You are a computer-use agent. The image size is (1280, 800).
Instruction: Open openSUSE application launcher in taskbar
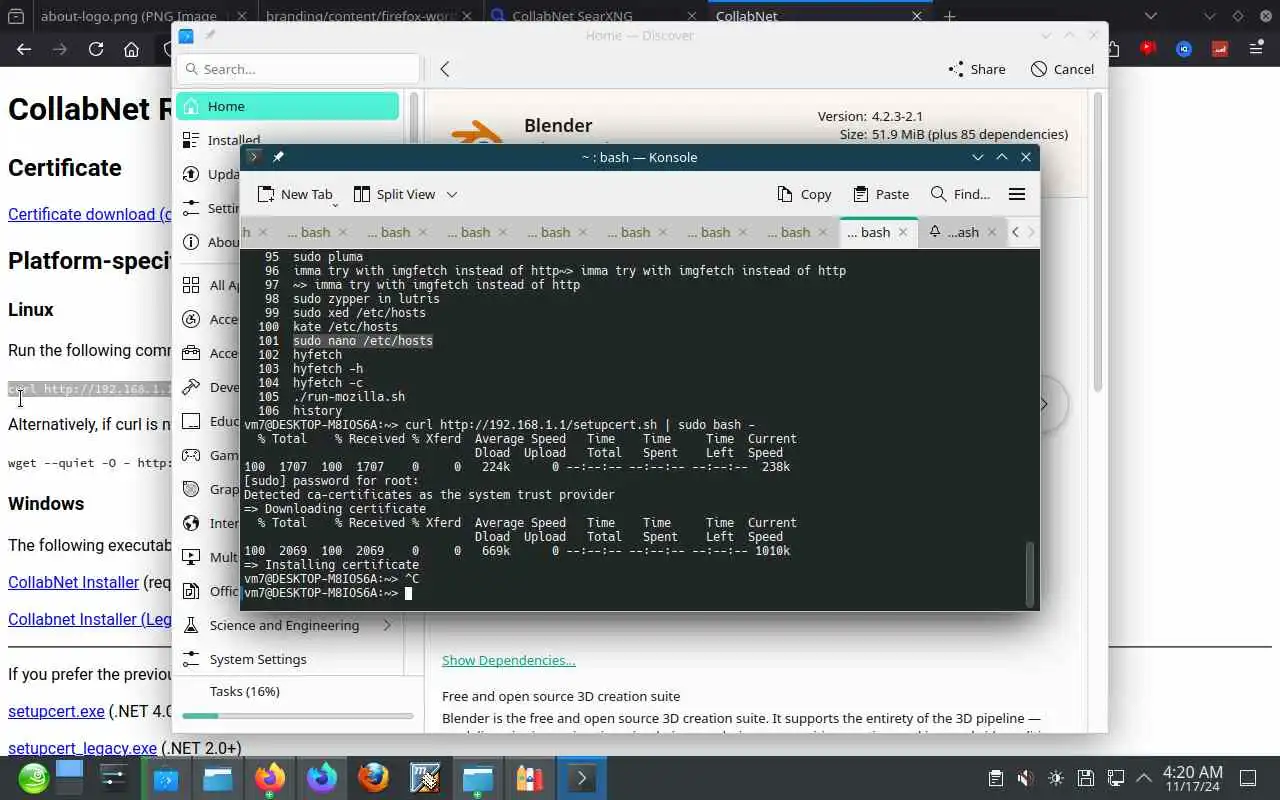pyautogui.click(x=33, y=777)
